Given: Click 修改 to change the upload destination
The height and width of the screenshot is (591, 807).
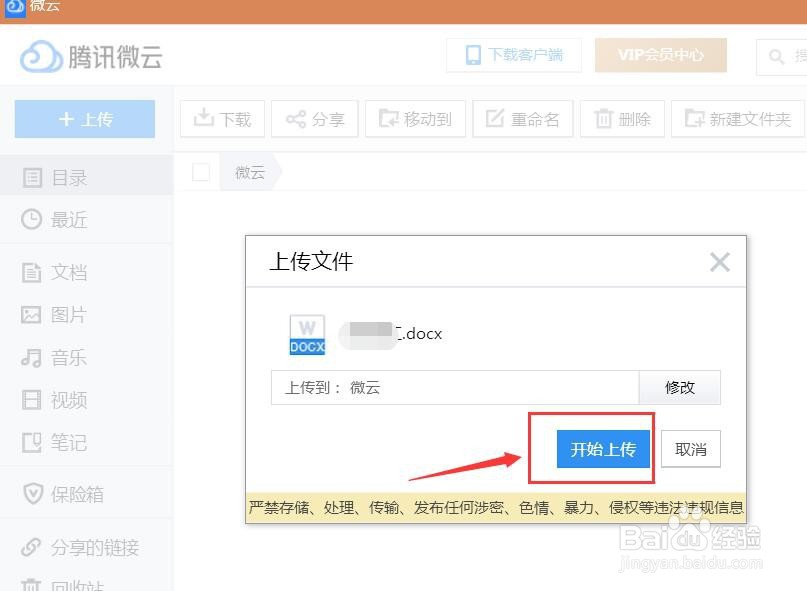Looking at the screenshot, I should (680, 388).
